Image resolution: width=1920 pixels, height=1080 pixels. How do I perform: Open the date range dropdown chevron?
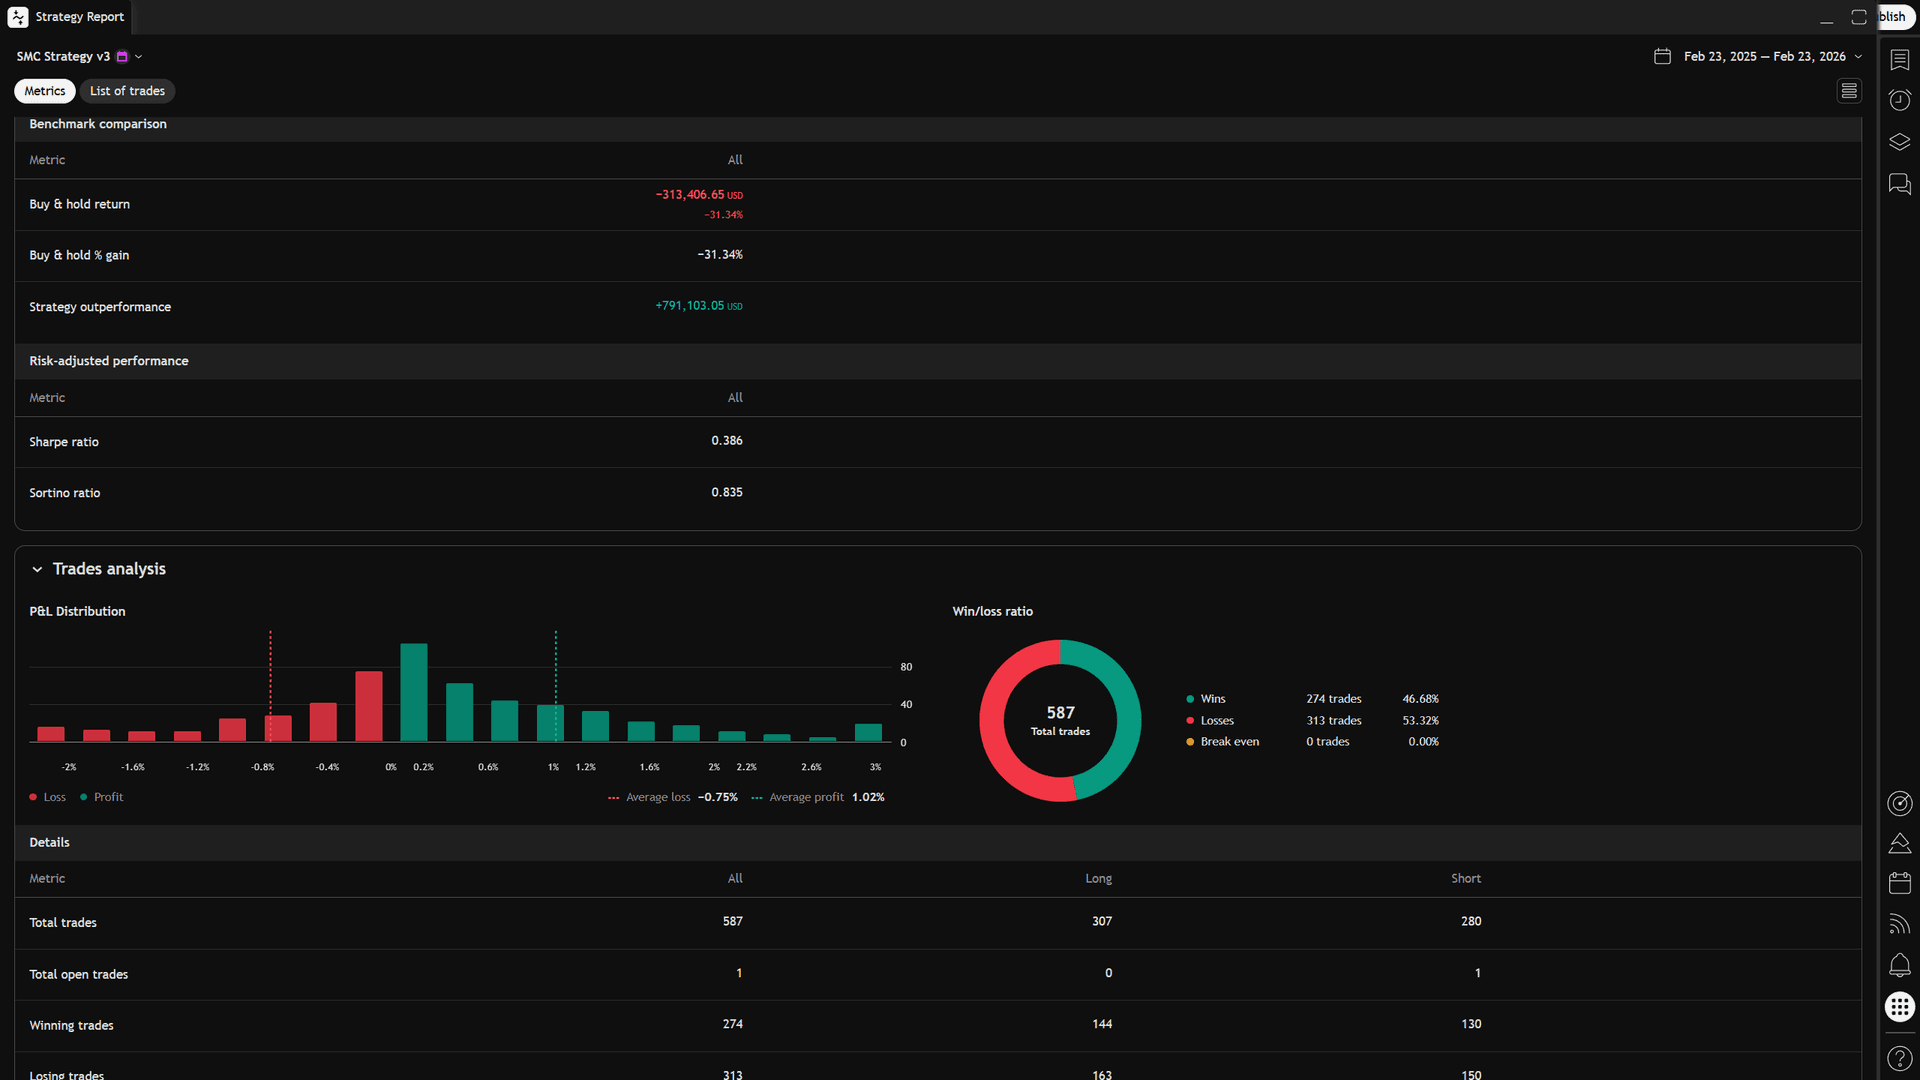1859,56
